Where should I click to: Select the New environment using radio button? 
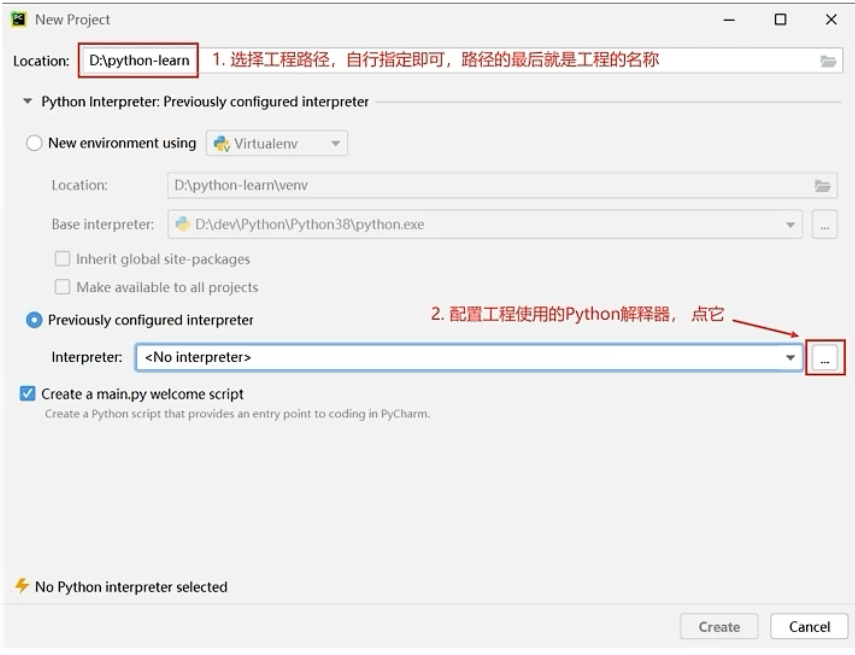(34, 143)
